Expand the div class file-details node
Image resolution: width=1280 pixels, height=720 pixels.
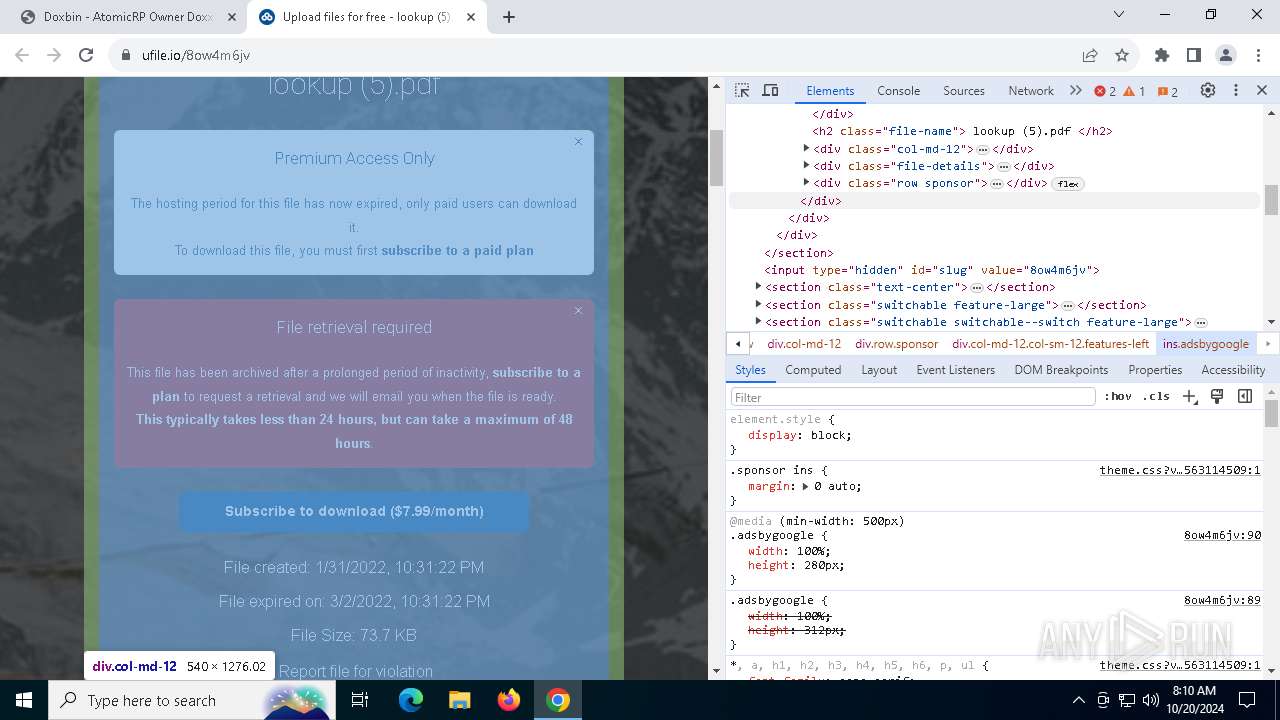click(x=806, y=166)
